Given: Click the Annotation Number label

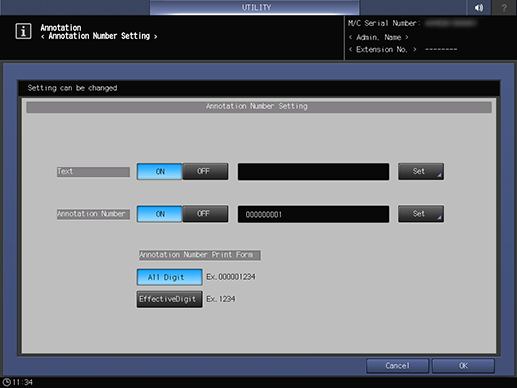Looking at the screenshot, I should click(x=93, y=214).
